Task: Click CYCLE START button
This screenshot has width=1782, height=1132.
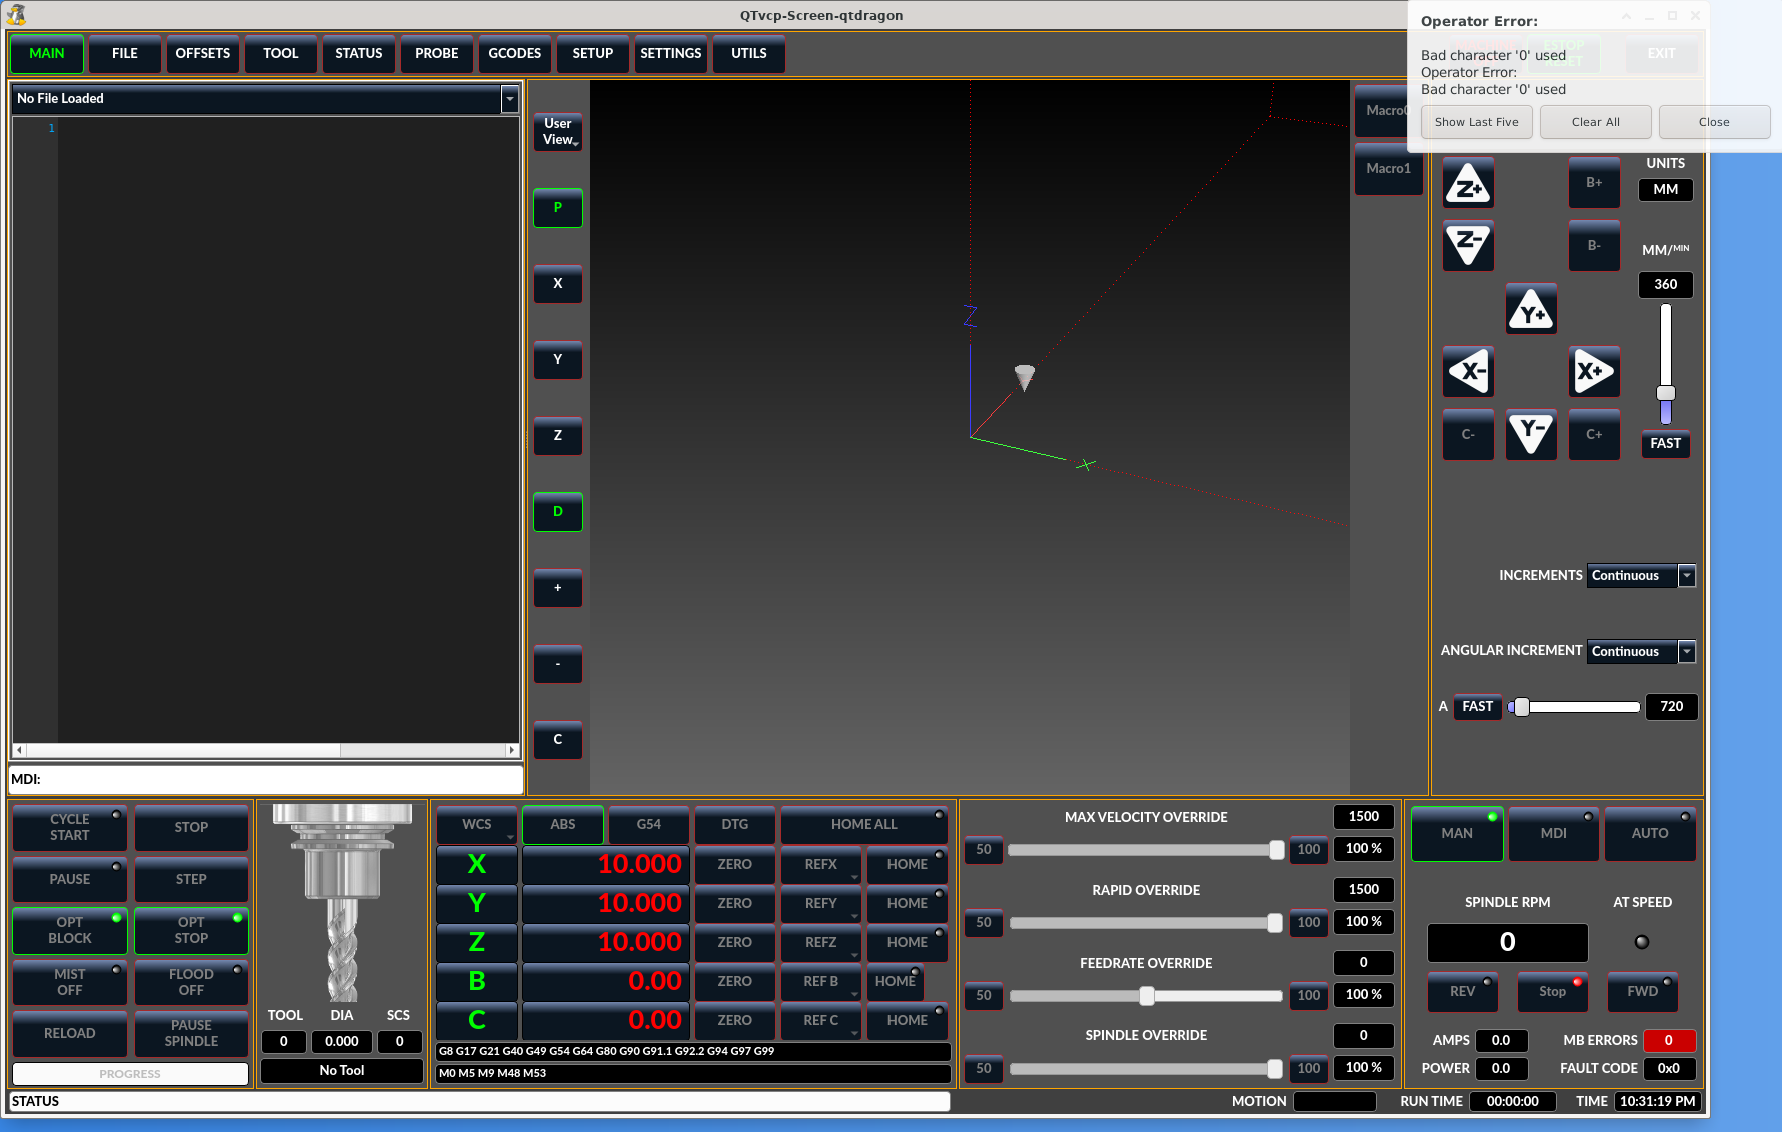Action: click(70, 827)
